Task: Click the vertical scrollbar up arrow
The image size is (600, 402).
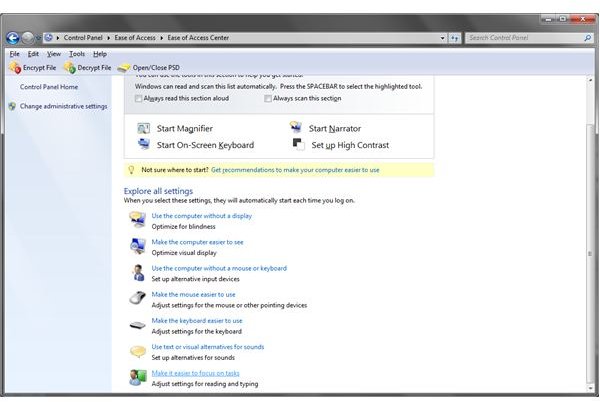Action: (590, 80)
